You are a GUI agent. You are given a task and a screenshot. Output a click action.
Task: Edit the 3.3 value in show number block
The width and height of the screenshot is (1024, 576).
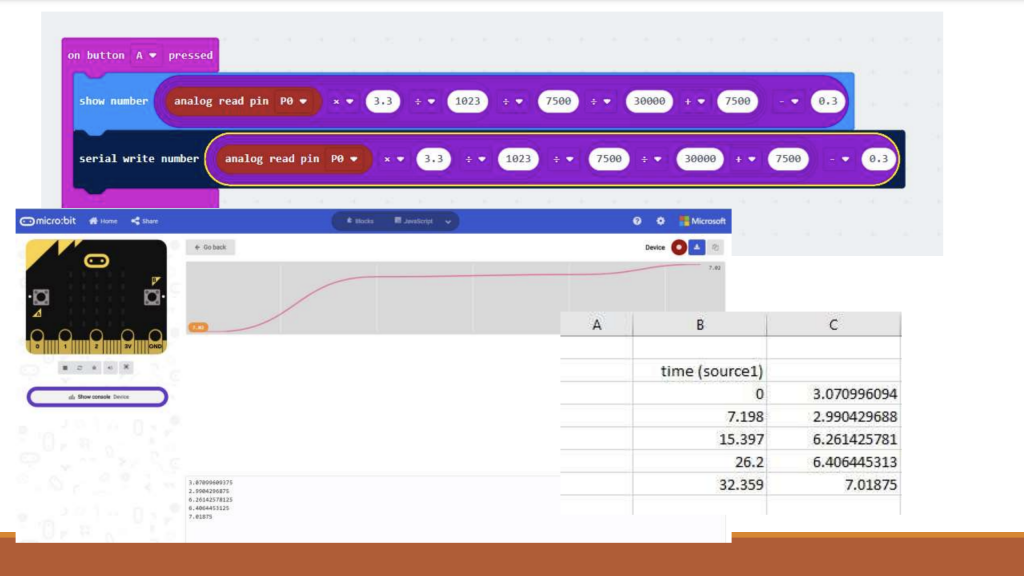383,101
